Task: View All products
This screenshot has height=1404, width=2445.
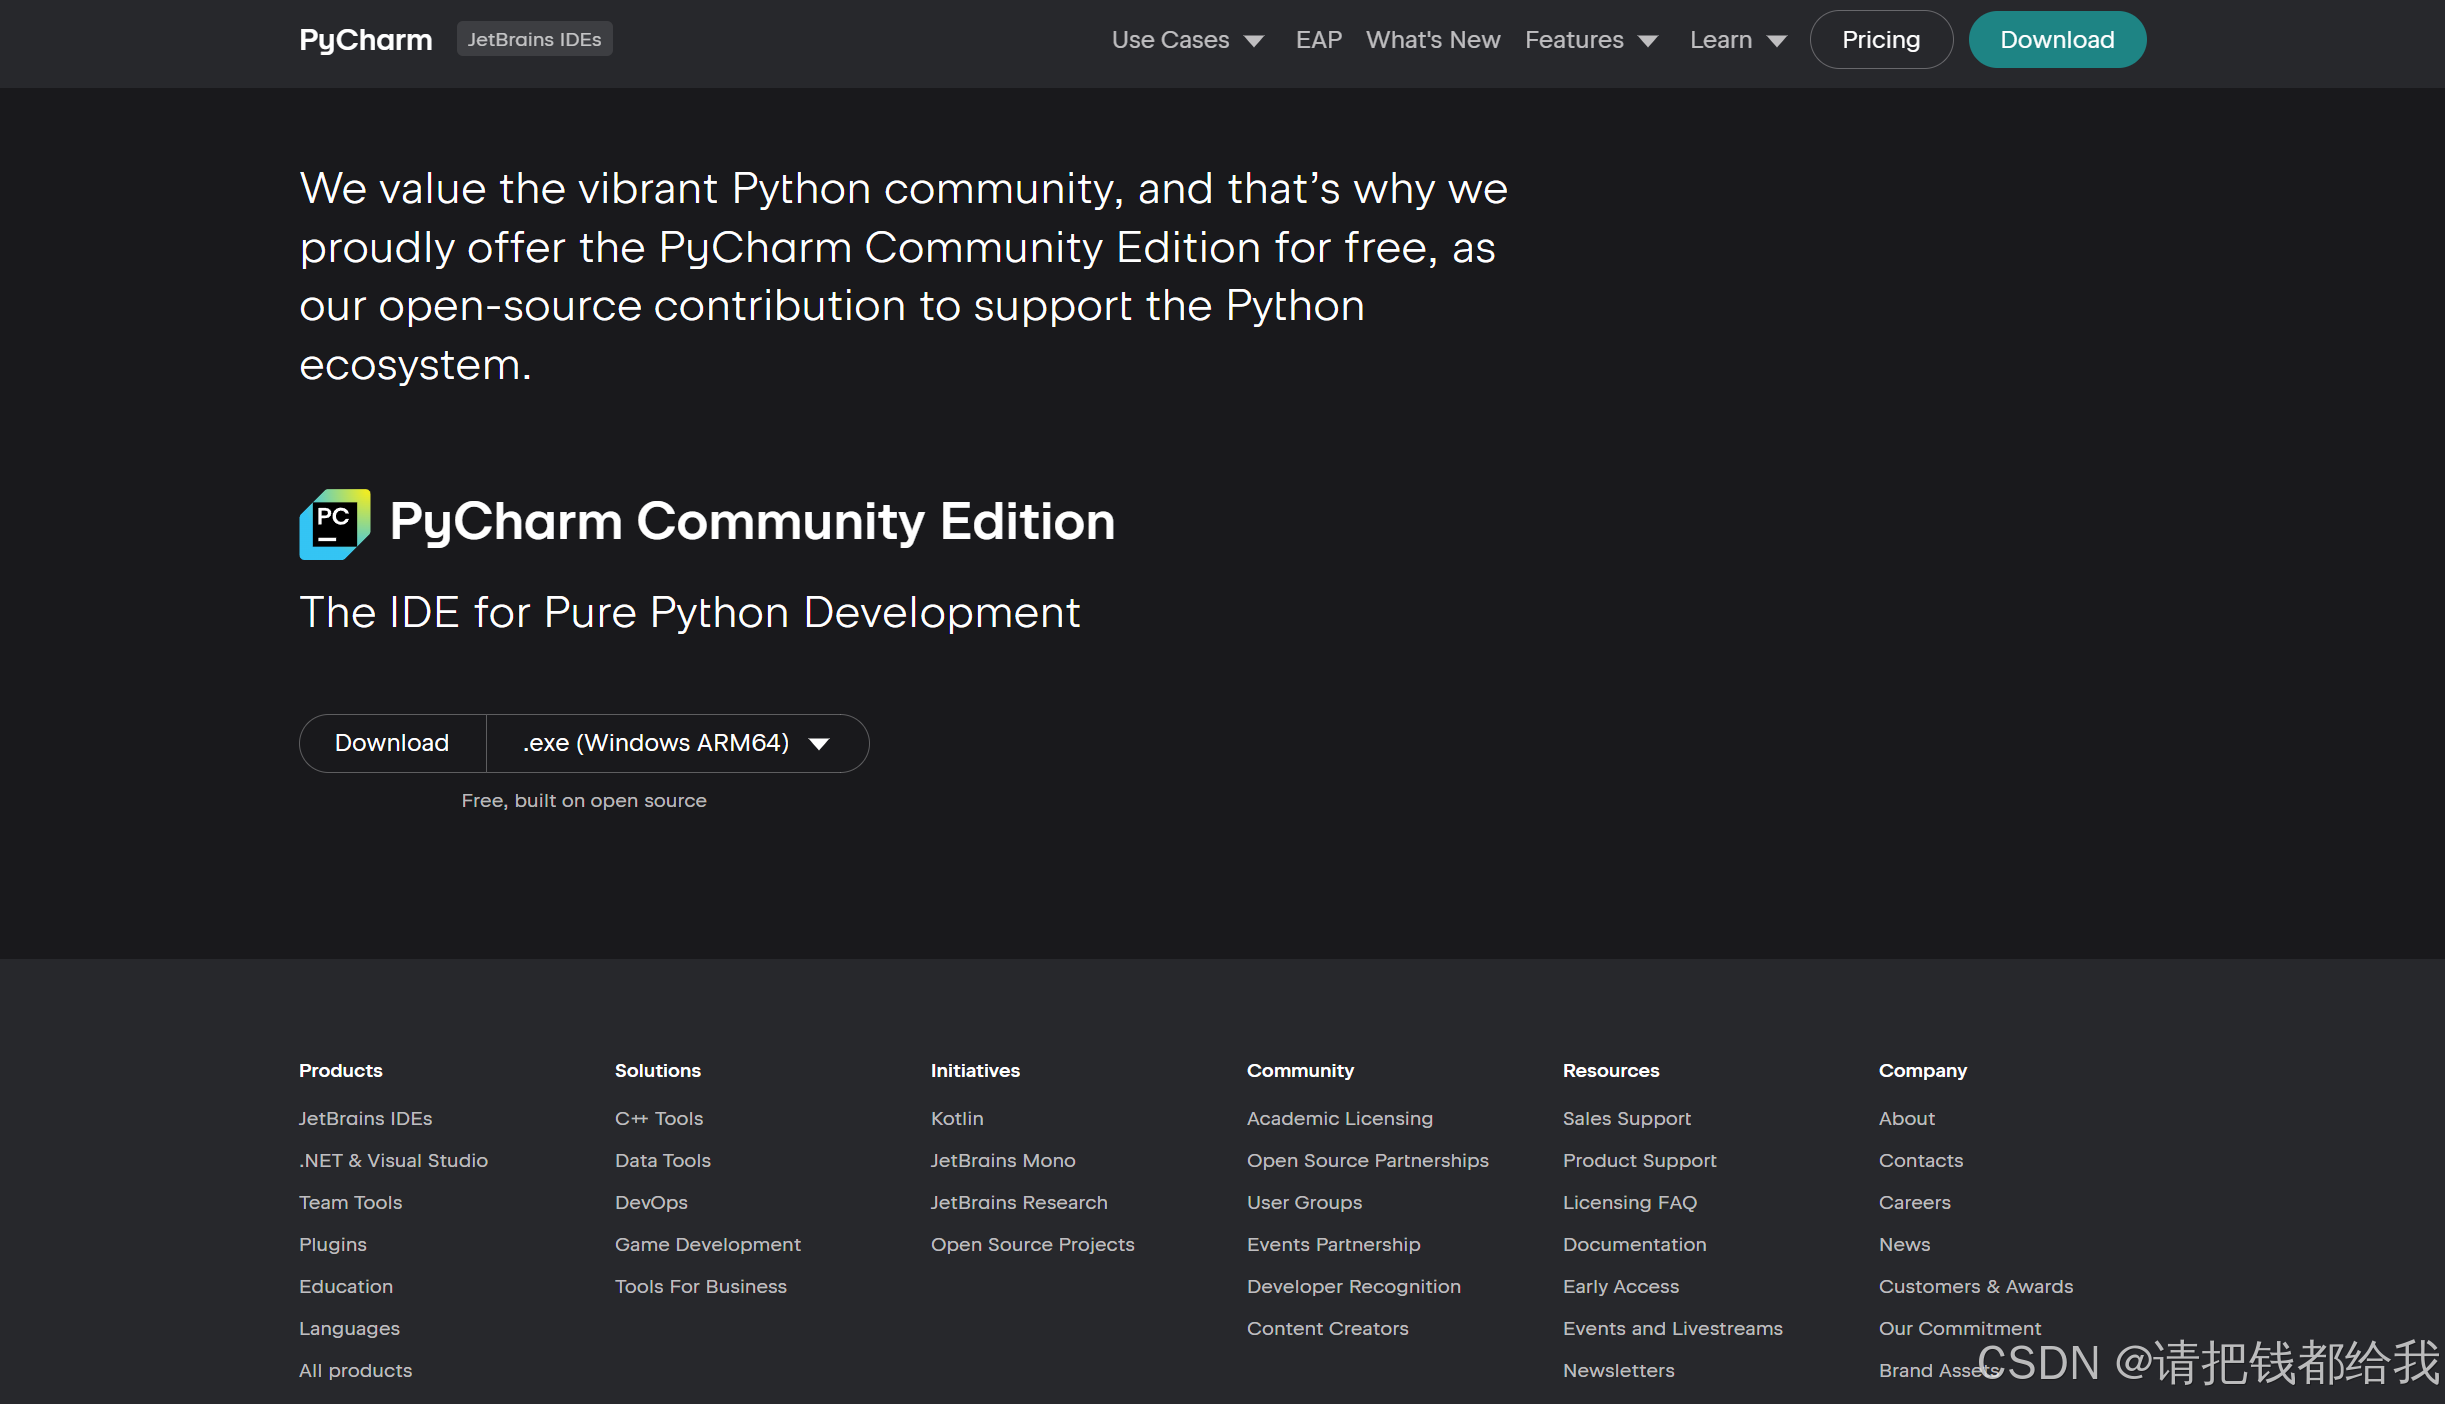Action: (x=355, y=1370)
